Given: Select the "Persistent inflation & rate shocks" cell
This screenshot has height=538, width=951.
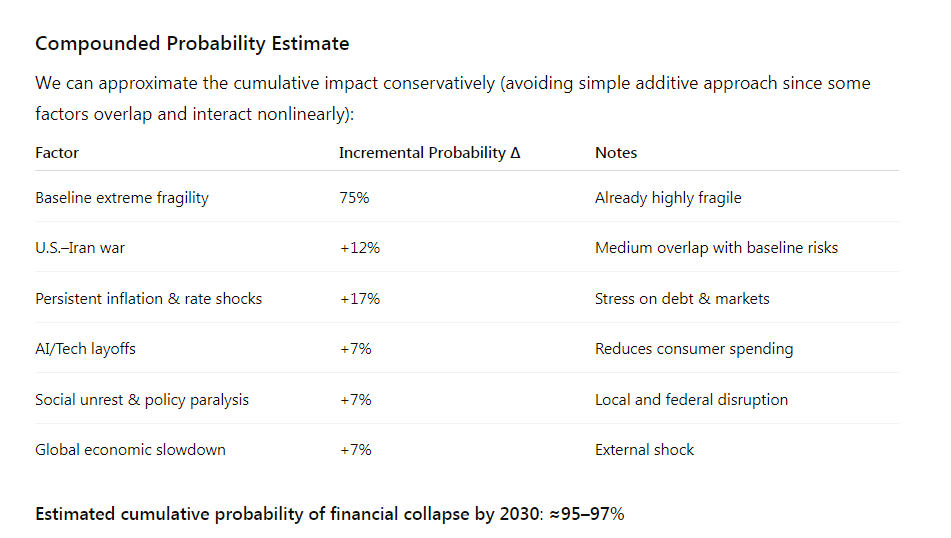Looking at the screenshot, I should coord(148,299).
